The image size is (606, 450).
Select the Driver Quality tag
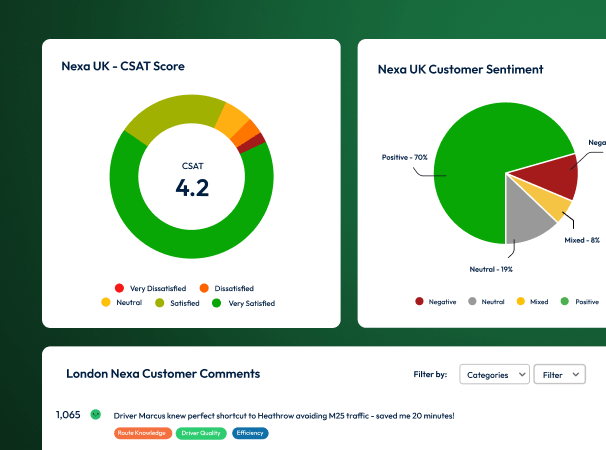(x=201, y=433)
